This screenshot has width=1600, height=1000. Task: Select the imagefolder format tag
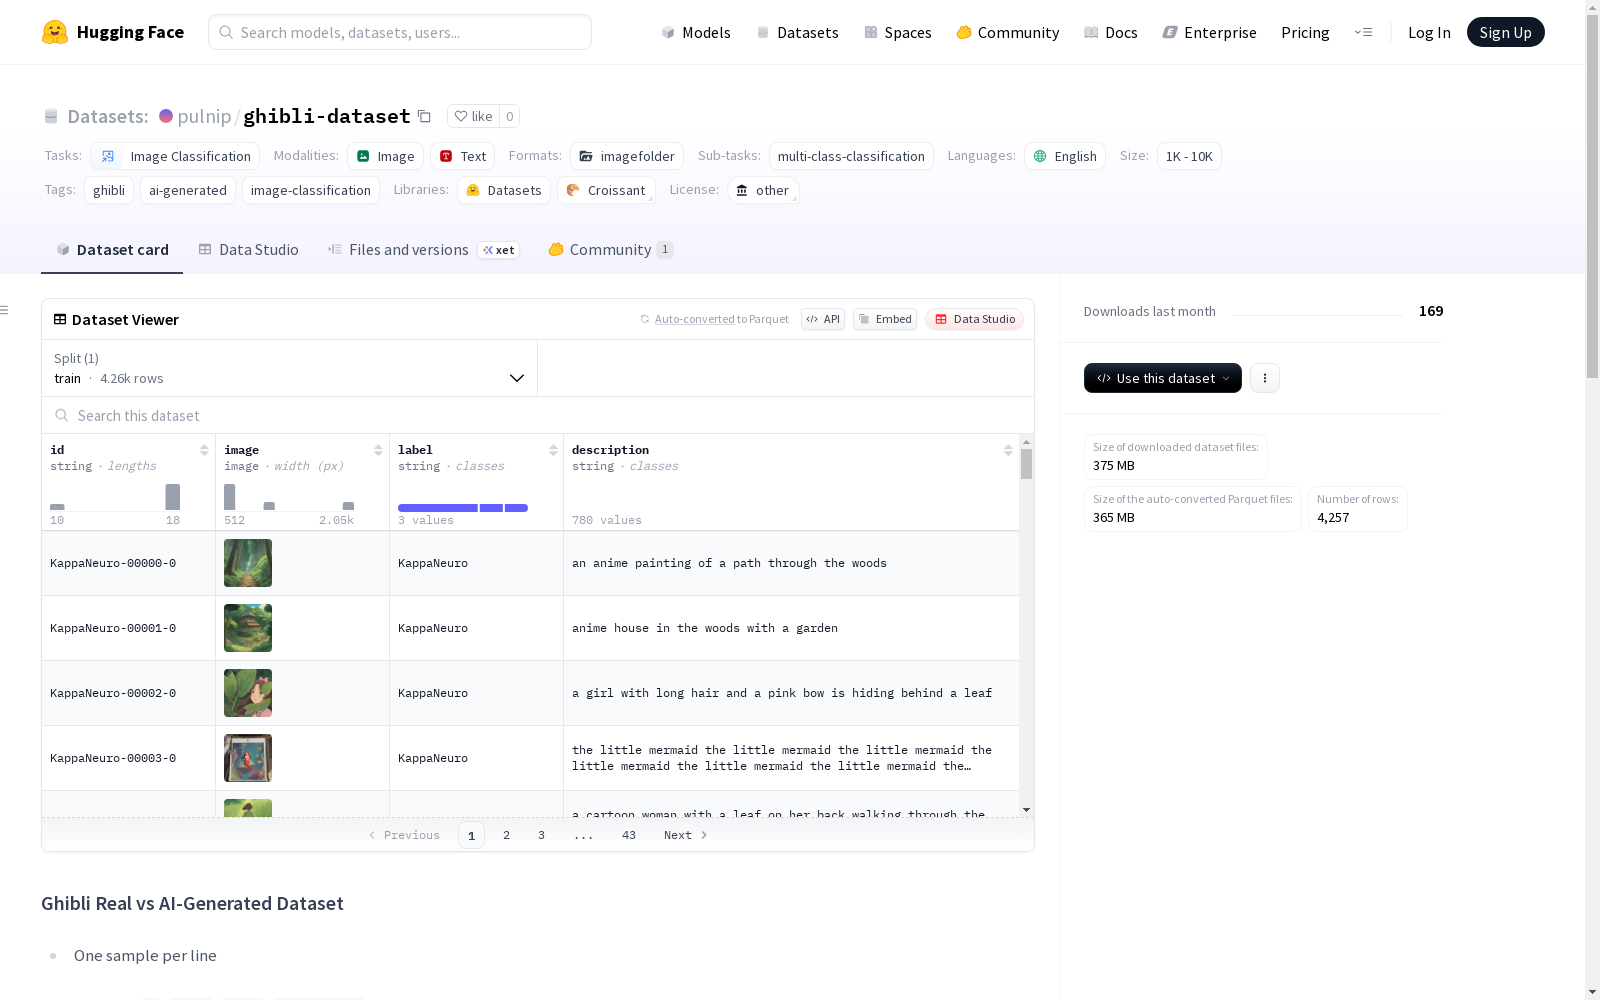[x=627, y=156]
